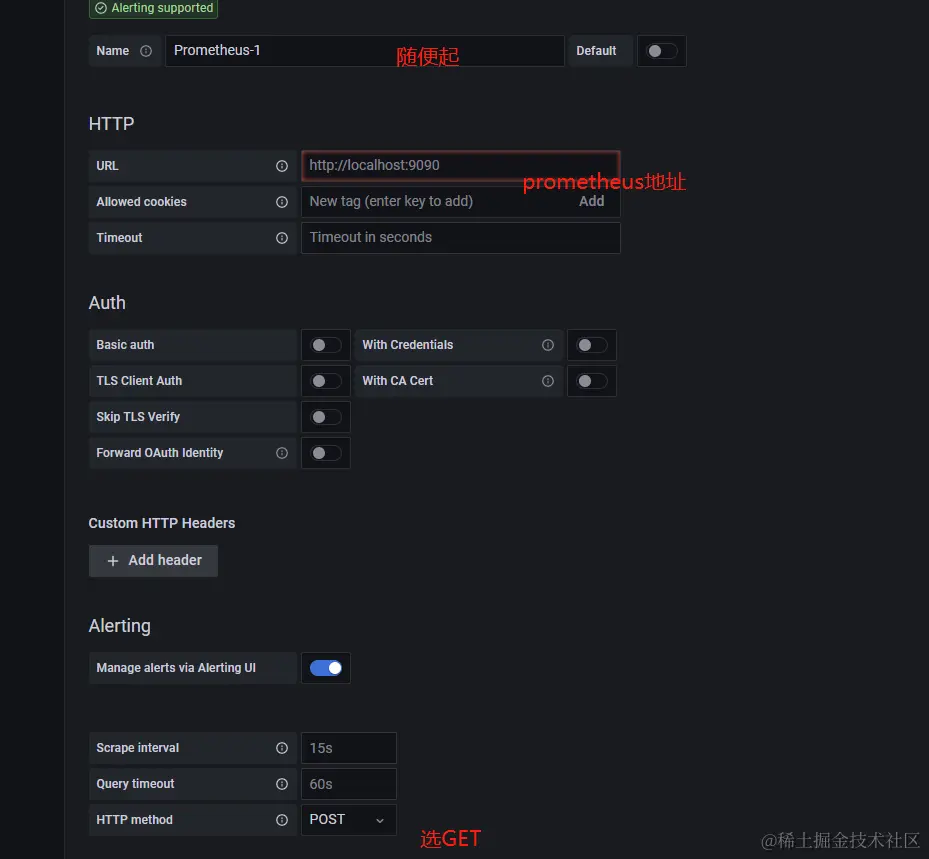Click the Allowed cookies info icon
The width and height of the screenshot is (929, 859).
point(282,202)
